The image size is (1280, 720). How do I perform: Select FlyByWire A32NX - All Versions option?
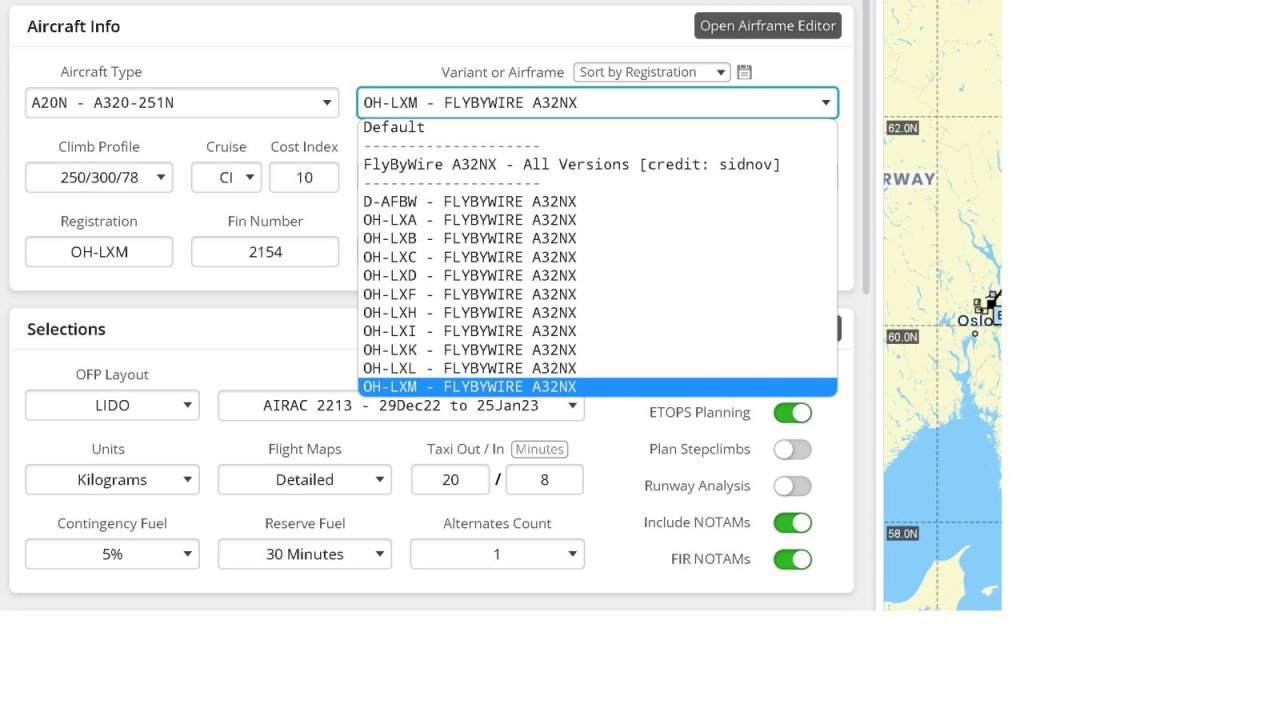tap(598, 165)
